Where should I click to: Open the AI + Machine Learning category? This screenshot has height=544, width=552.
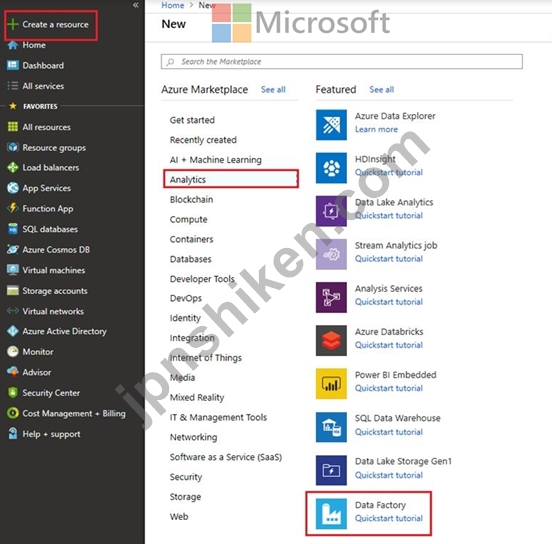[x=215, y=160]
